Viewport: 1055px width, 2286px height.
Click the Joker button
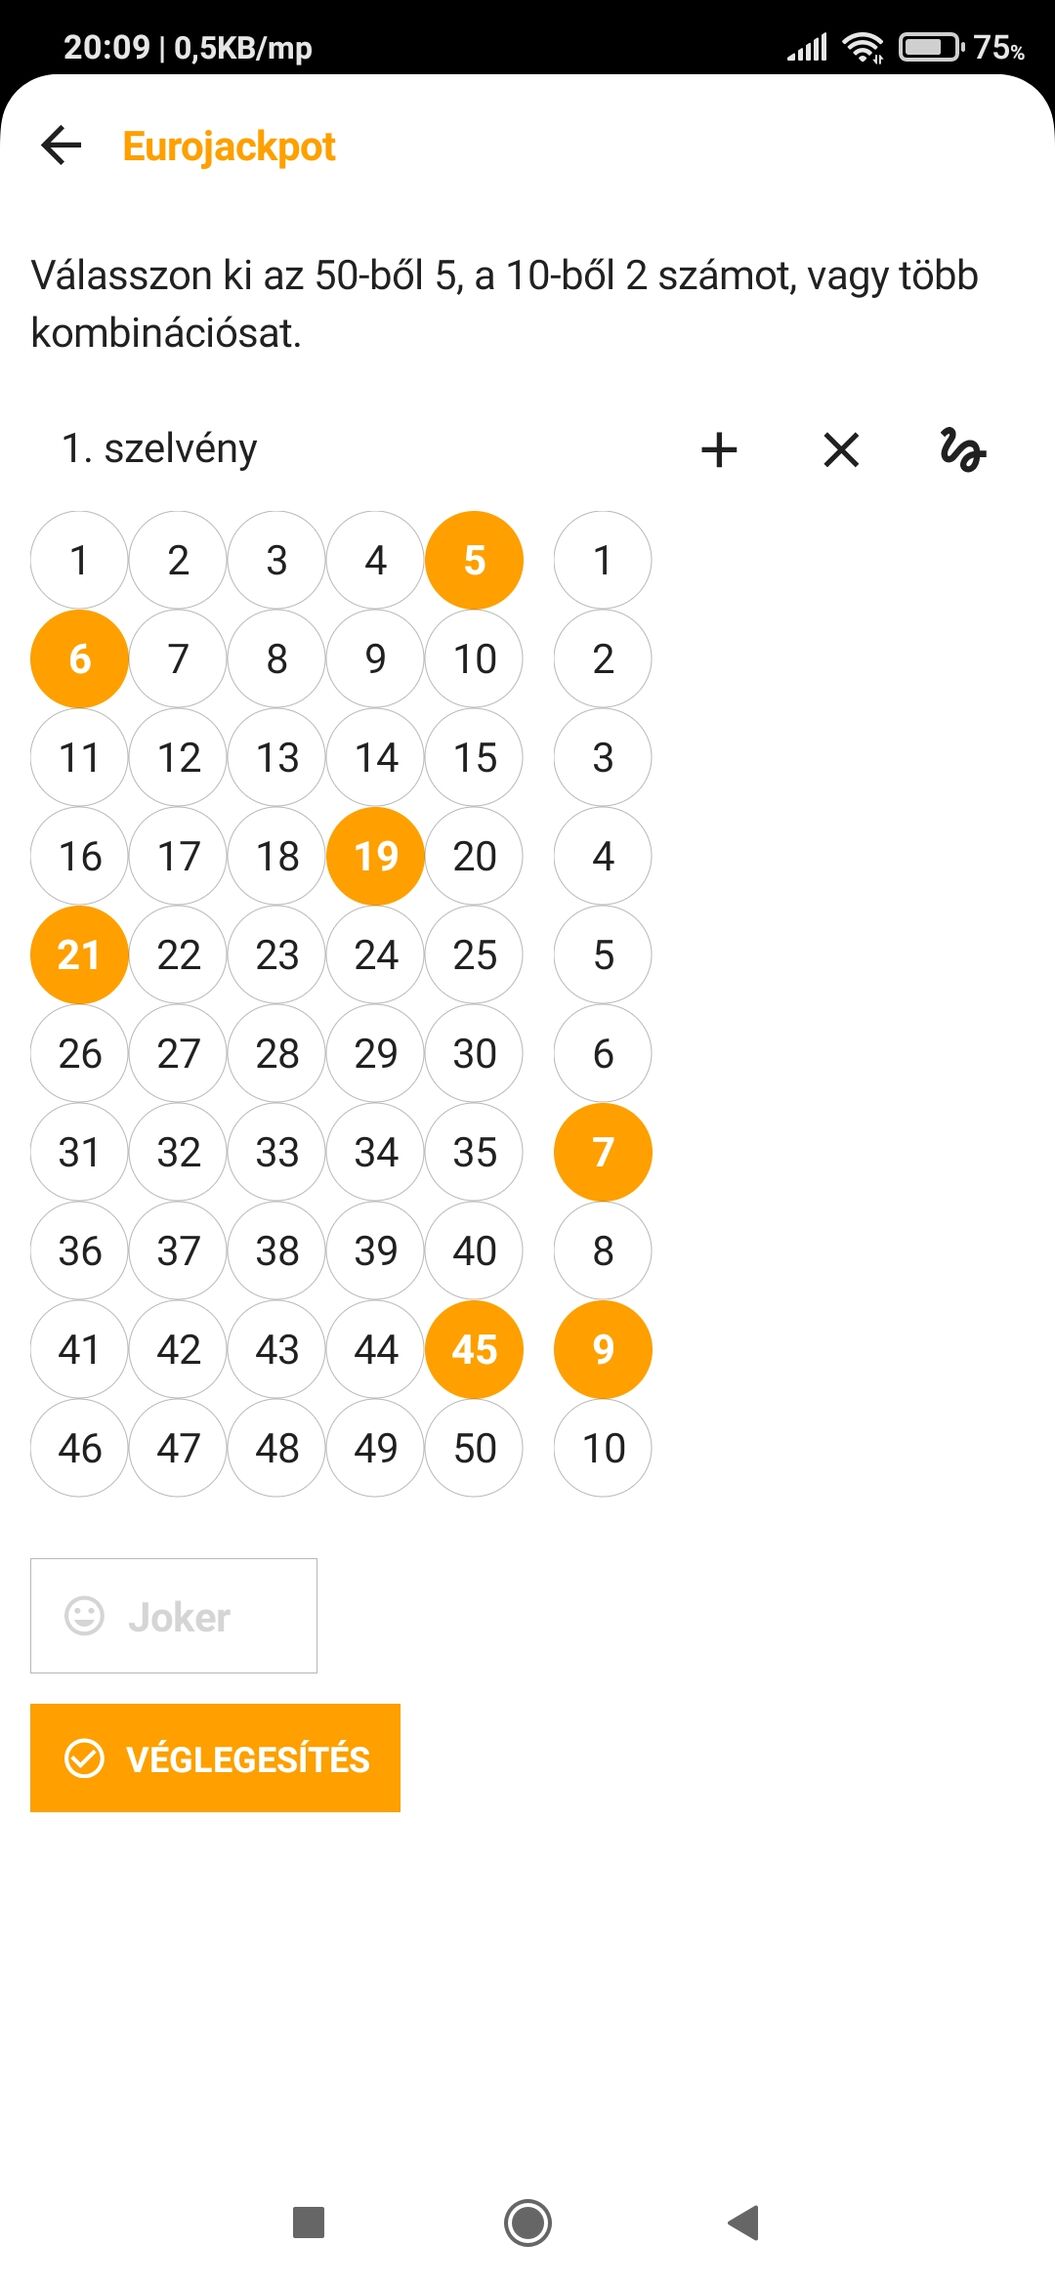pyautogui.click(x=174, y=1615)
